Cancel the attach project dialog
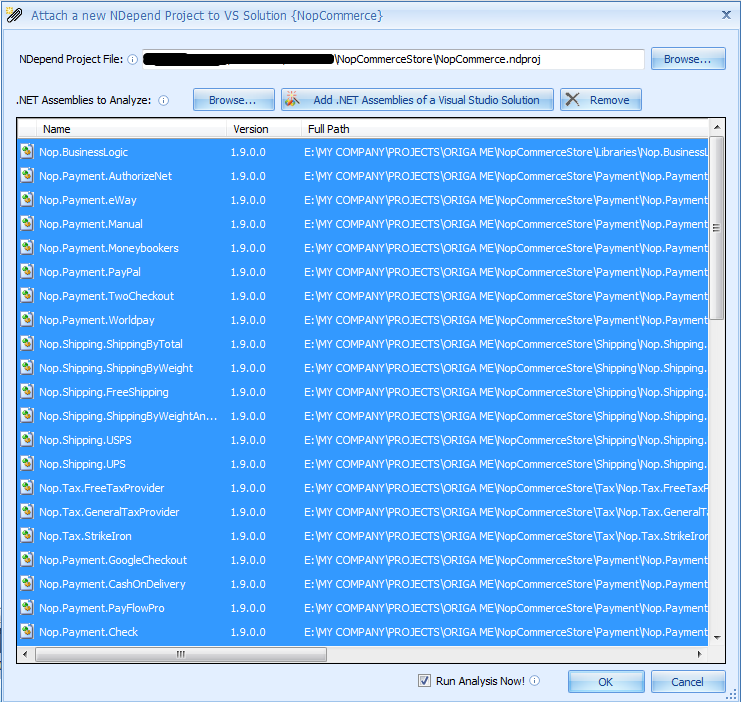The image size is (741, 702). click(x=688, y=682)
